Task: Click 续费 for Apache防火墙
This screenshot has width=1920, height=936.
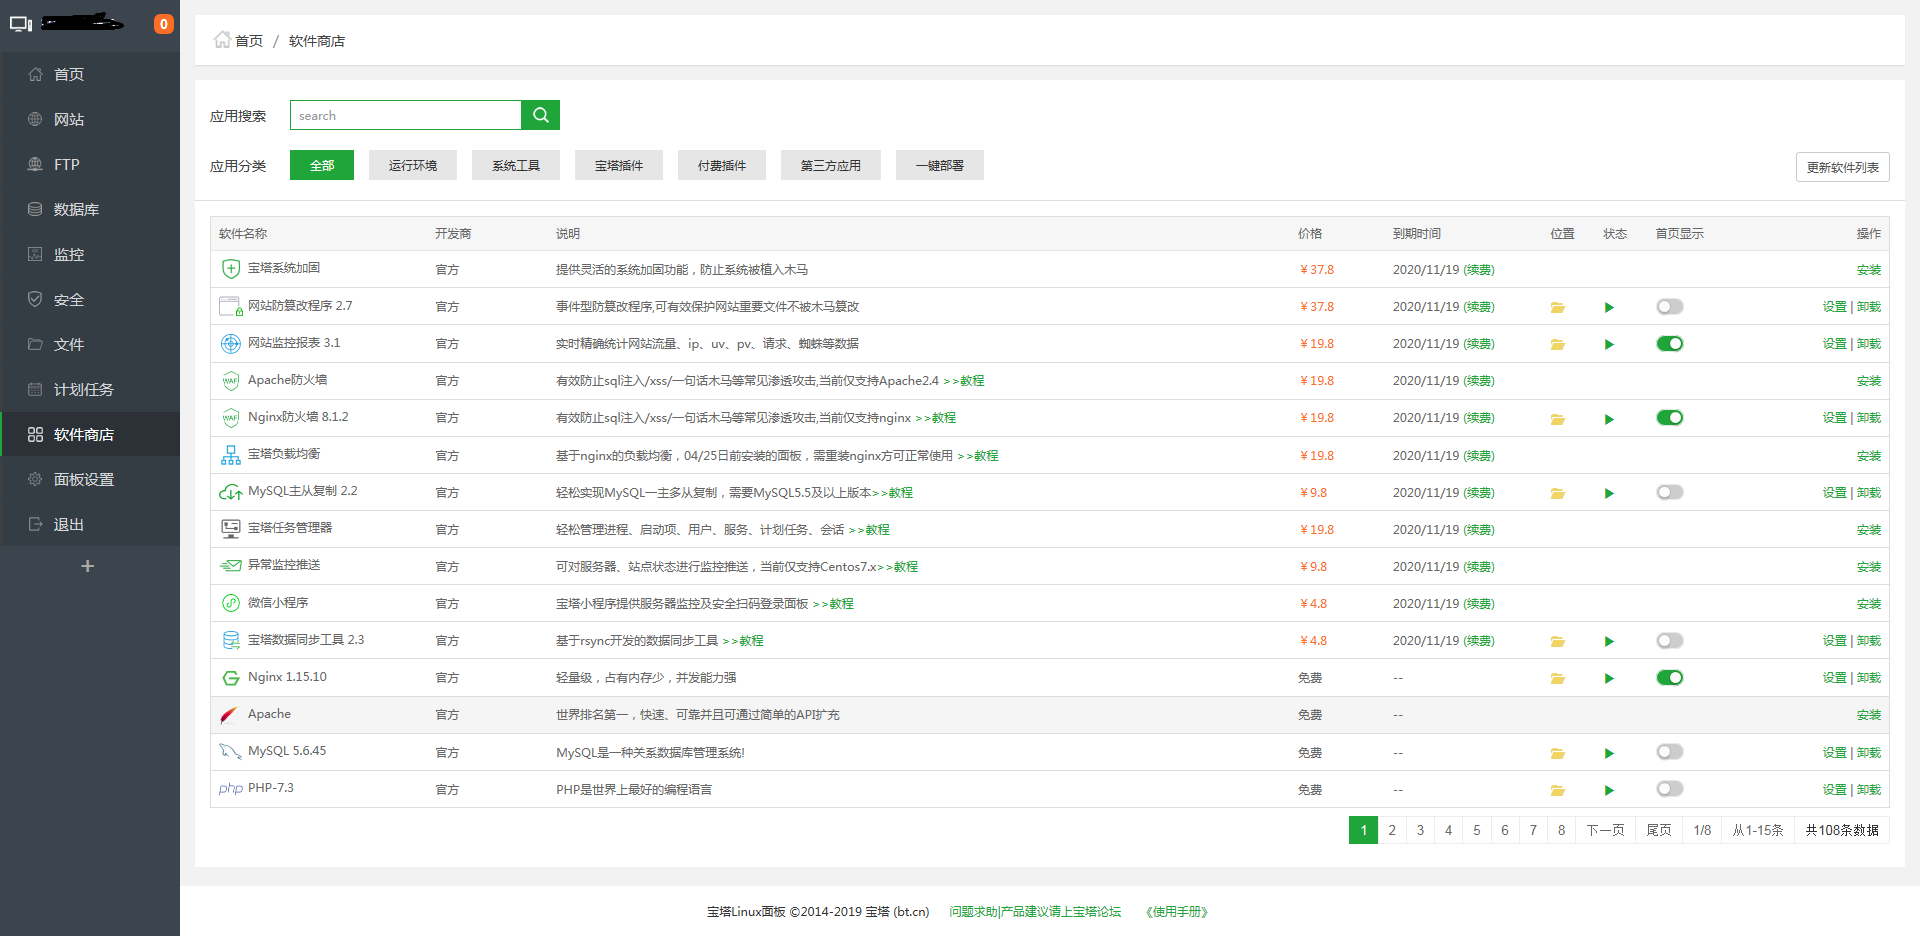Action: [1479, 381]
